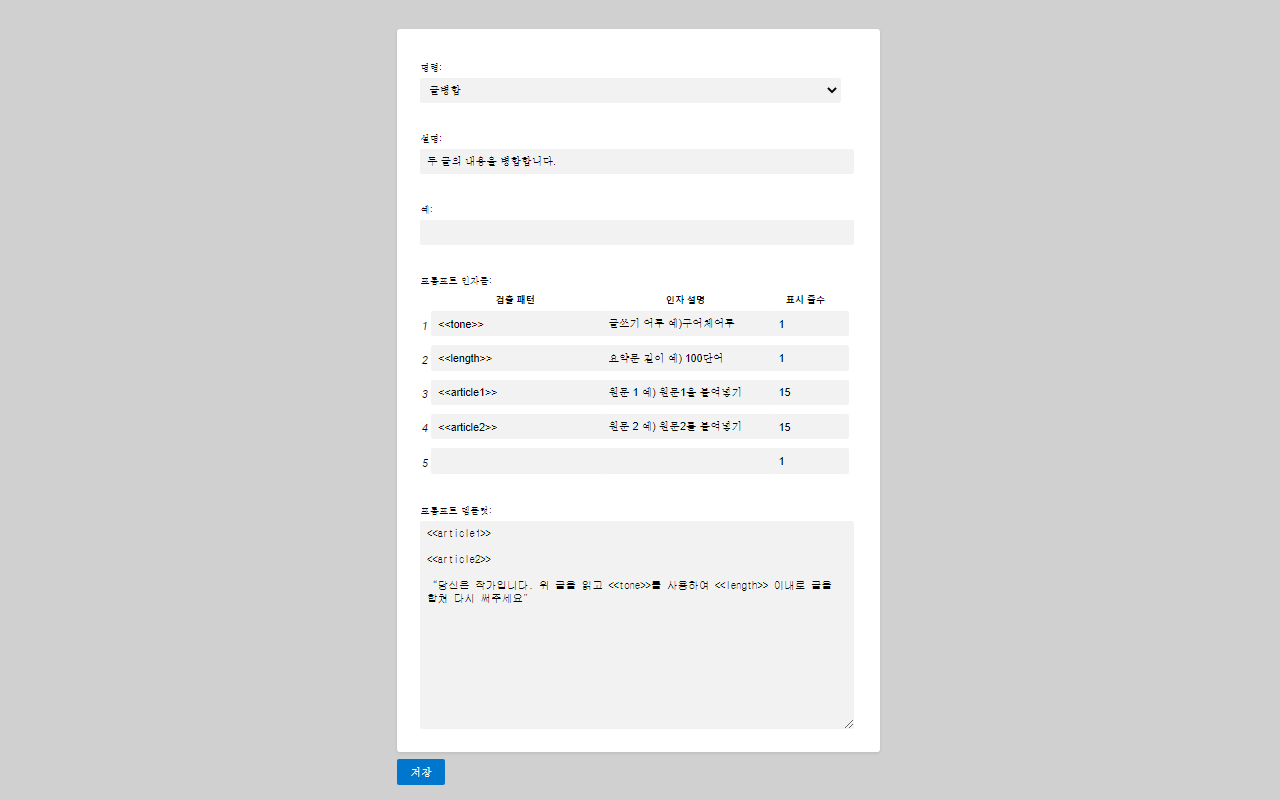Click the empty fifth row pattern field
The image size is (1280, 800).
pos(510,460)
